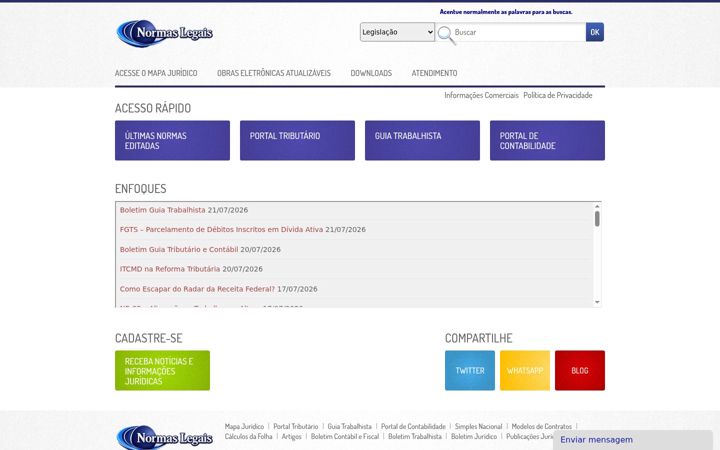Click Portal de Contabilidade quick access tile
Image resolution: width=720 pixels, height=450 pixels.
coord(547,141)
